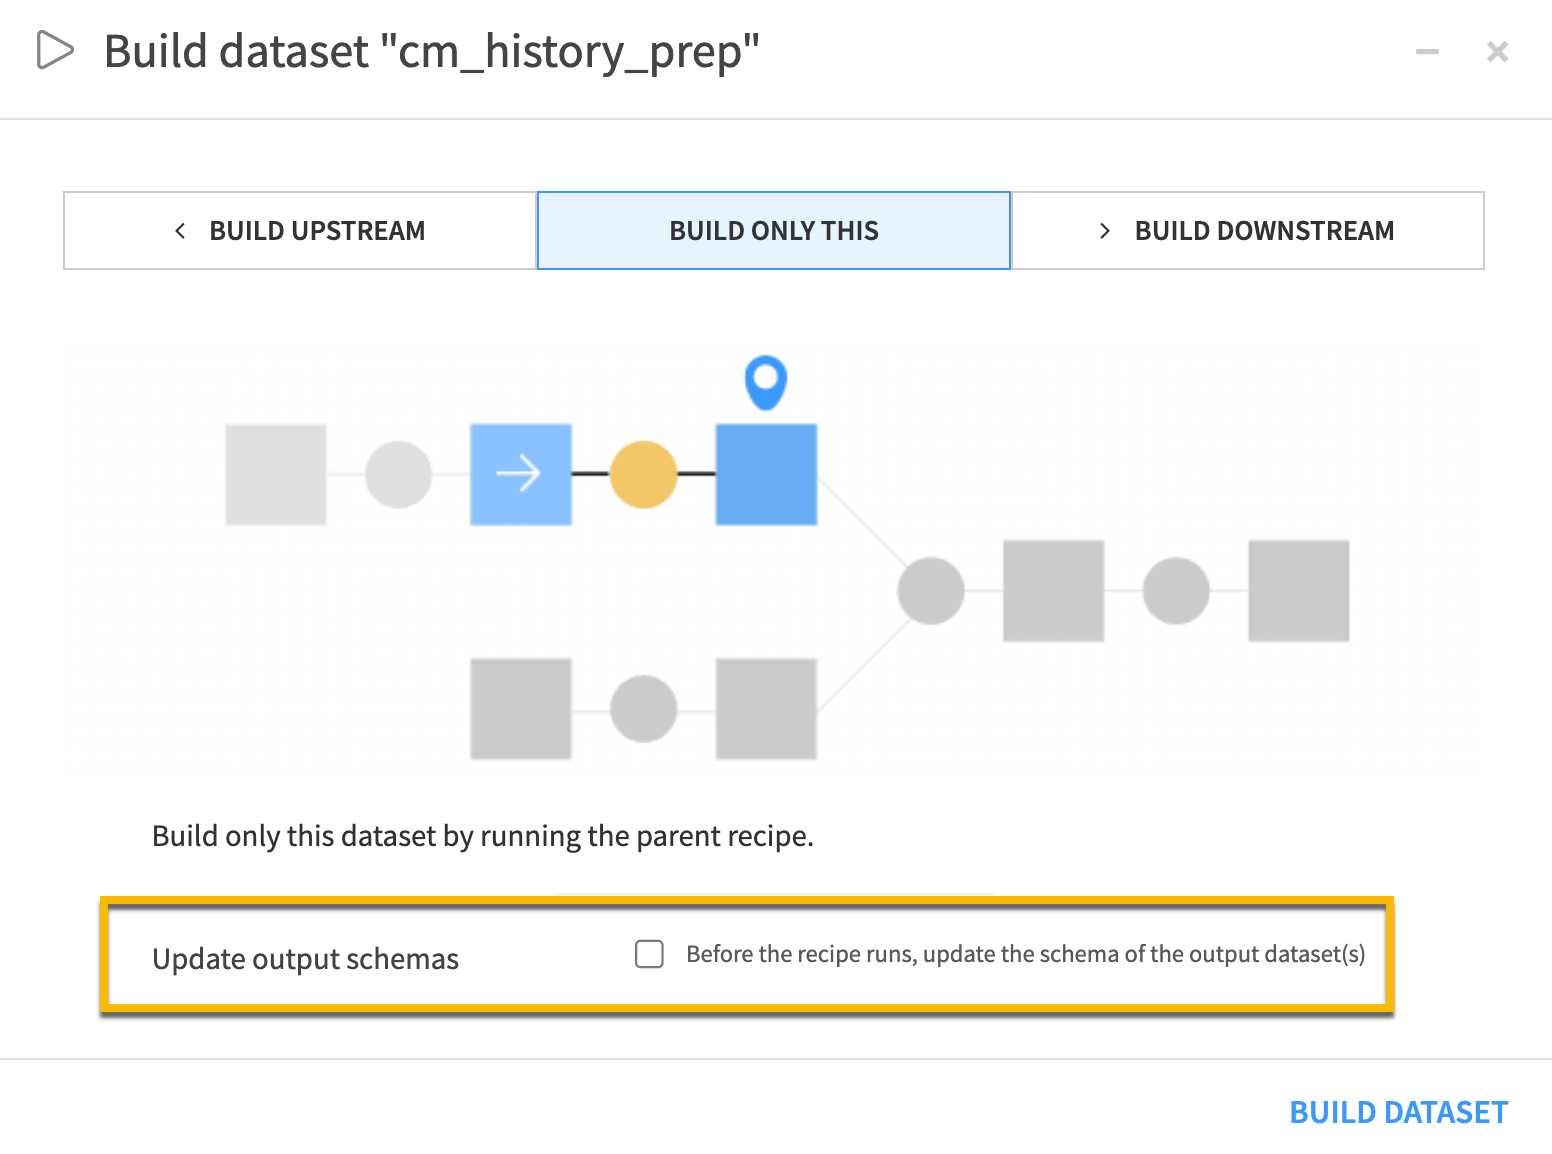Screen dimensions: 1552x1154
Task: Click the "Before the recipe runs" checkbox label
Action: point(1025,954)
